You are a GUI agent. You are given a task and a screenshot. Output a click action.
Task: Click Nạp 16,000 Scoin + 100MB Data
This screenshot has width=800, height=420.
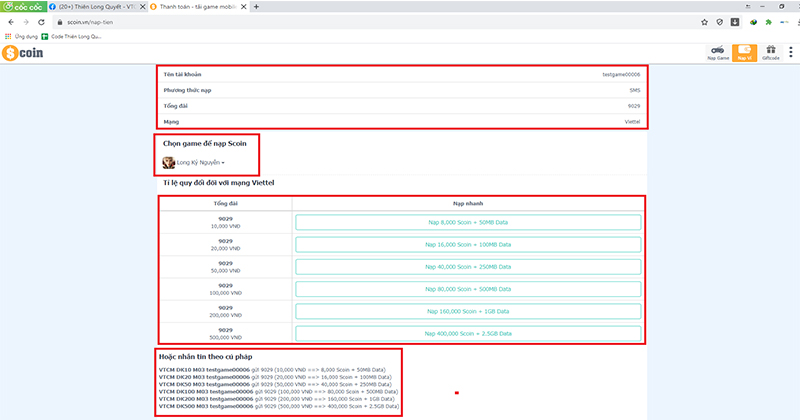468,244
